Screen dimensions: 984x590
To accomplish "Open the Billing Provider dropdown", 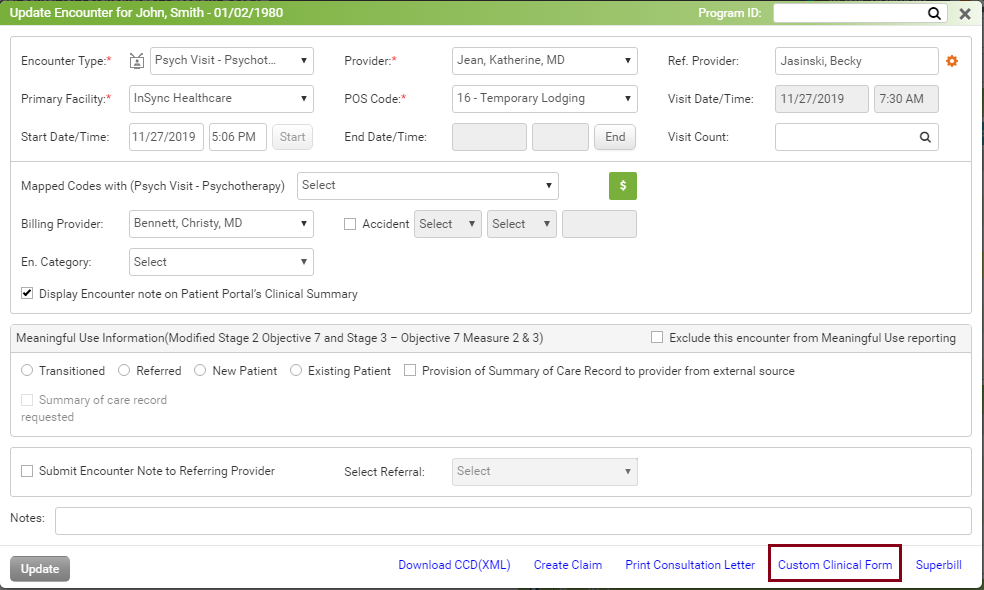I will tap(222, 224).
